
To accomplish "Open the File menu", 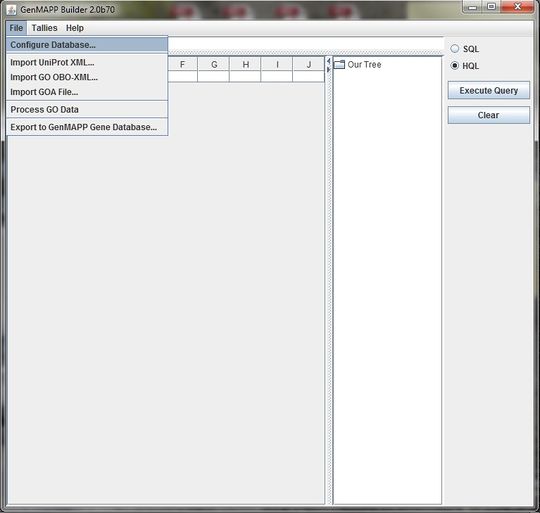I will 16,28.
